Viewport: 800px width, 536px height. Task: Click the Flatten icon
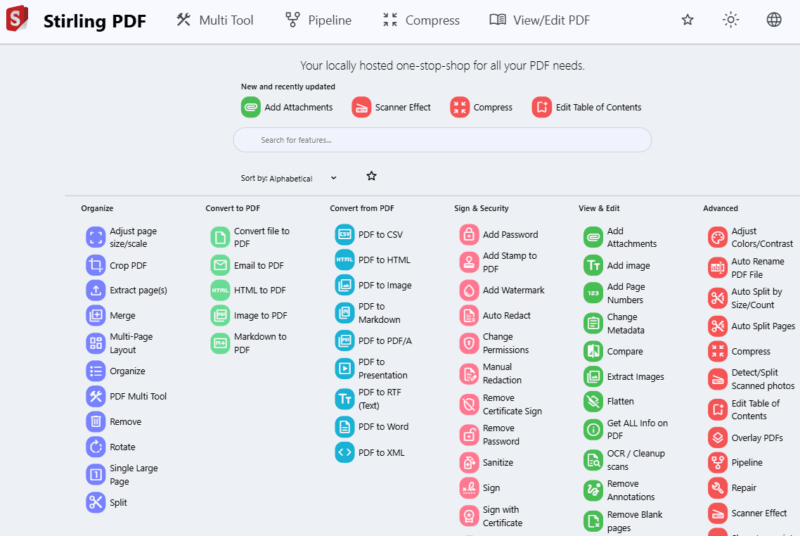pos(593,401)
